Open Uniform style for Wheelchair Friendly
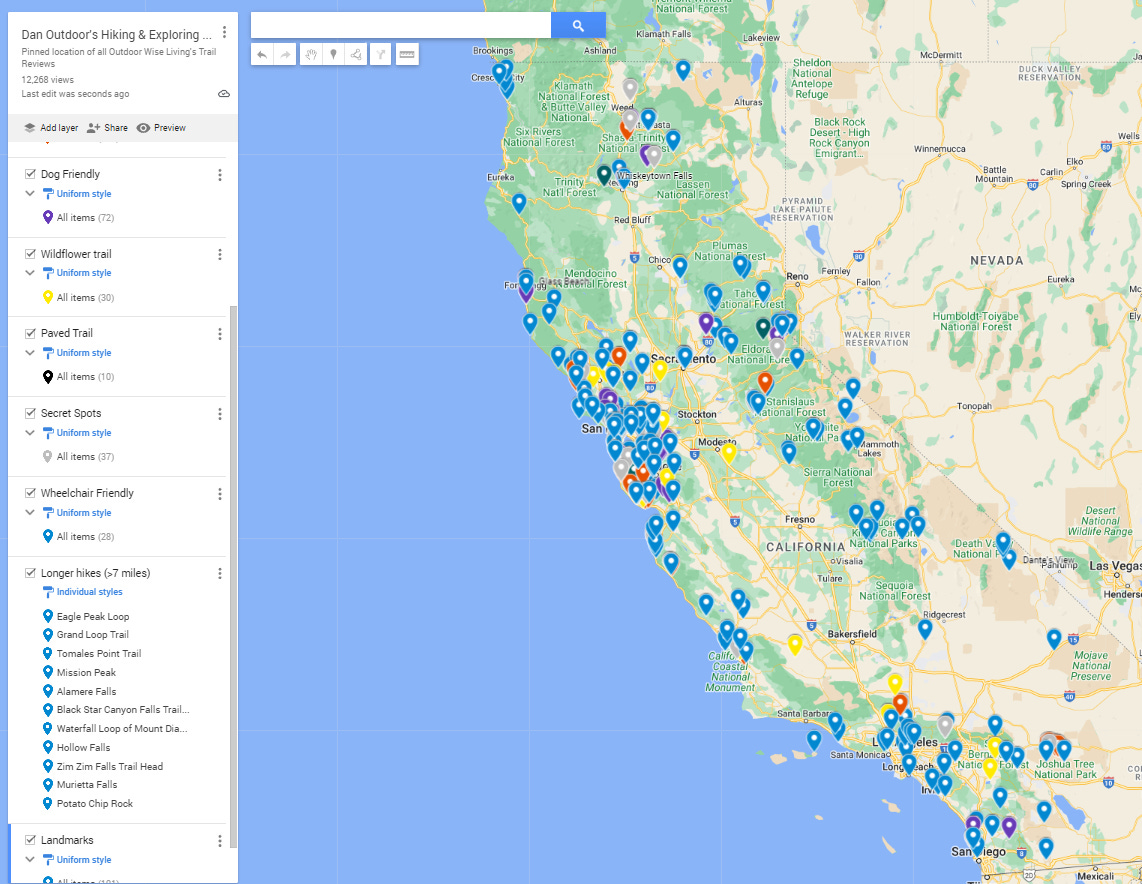 click(77, 513)
